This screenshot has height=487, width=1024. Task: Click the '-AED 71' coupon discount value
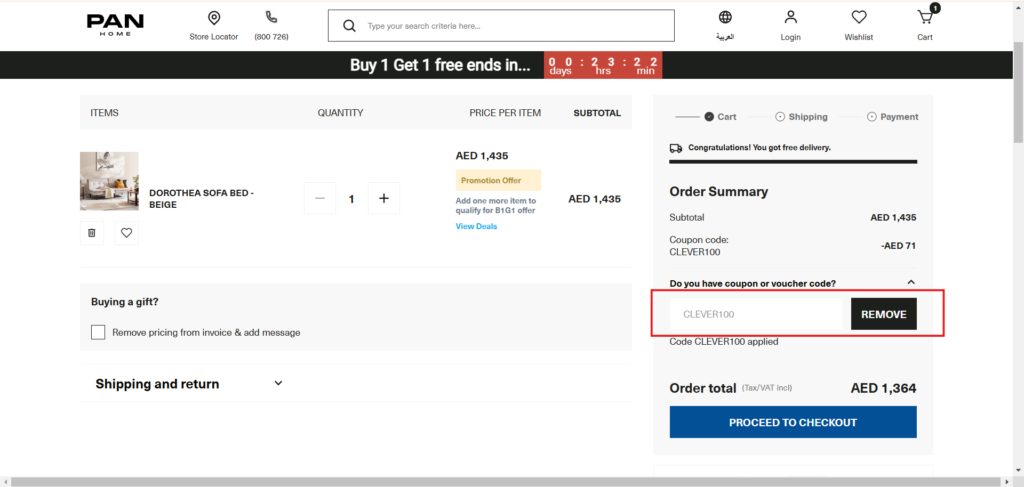coord(899,246)
